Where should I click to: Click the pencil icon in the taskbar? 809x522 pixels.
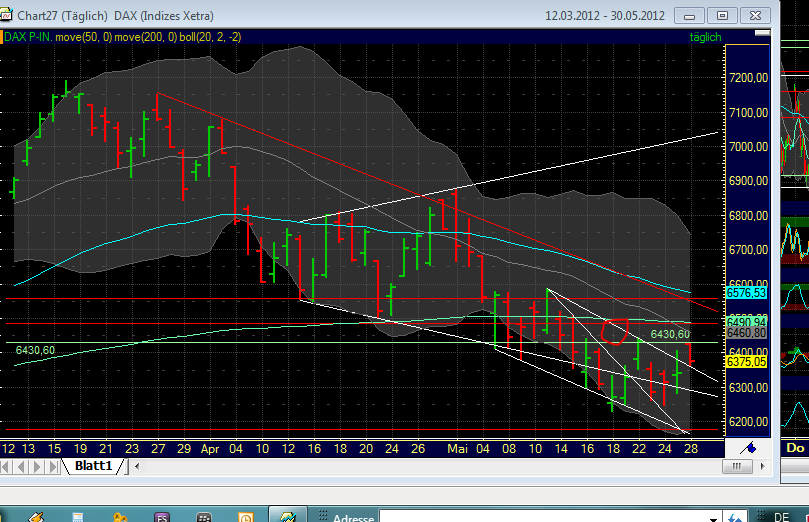coord(36,516)
